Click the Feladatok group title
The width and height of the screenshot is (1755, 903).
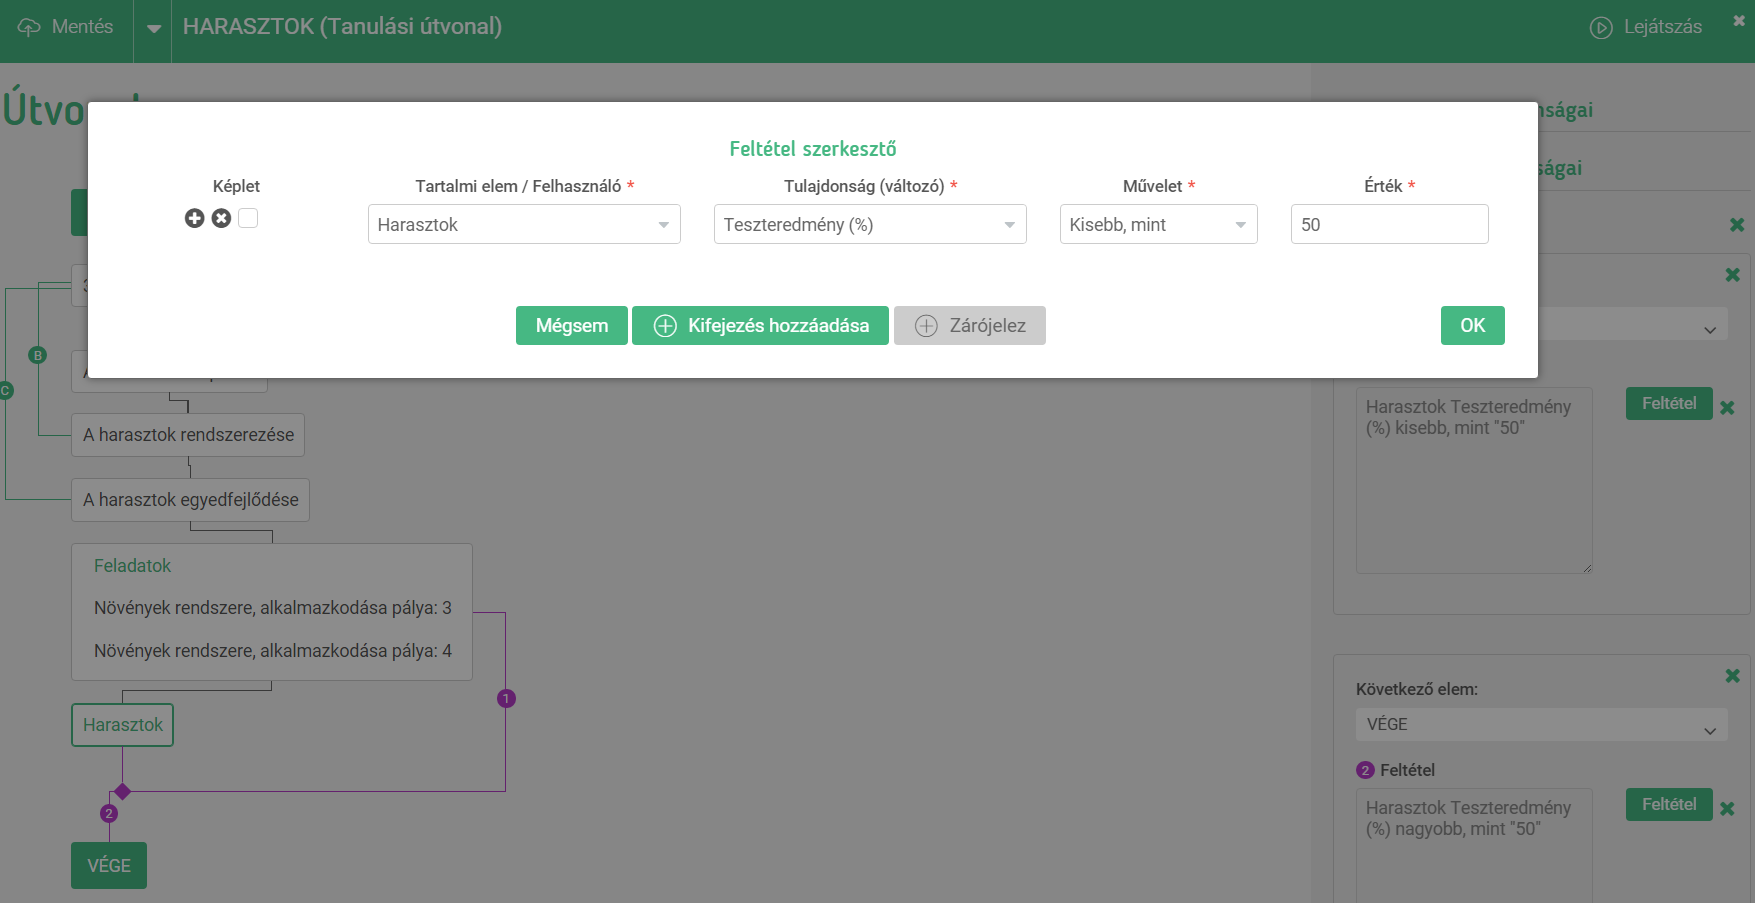[132, 566]
